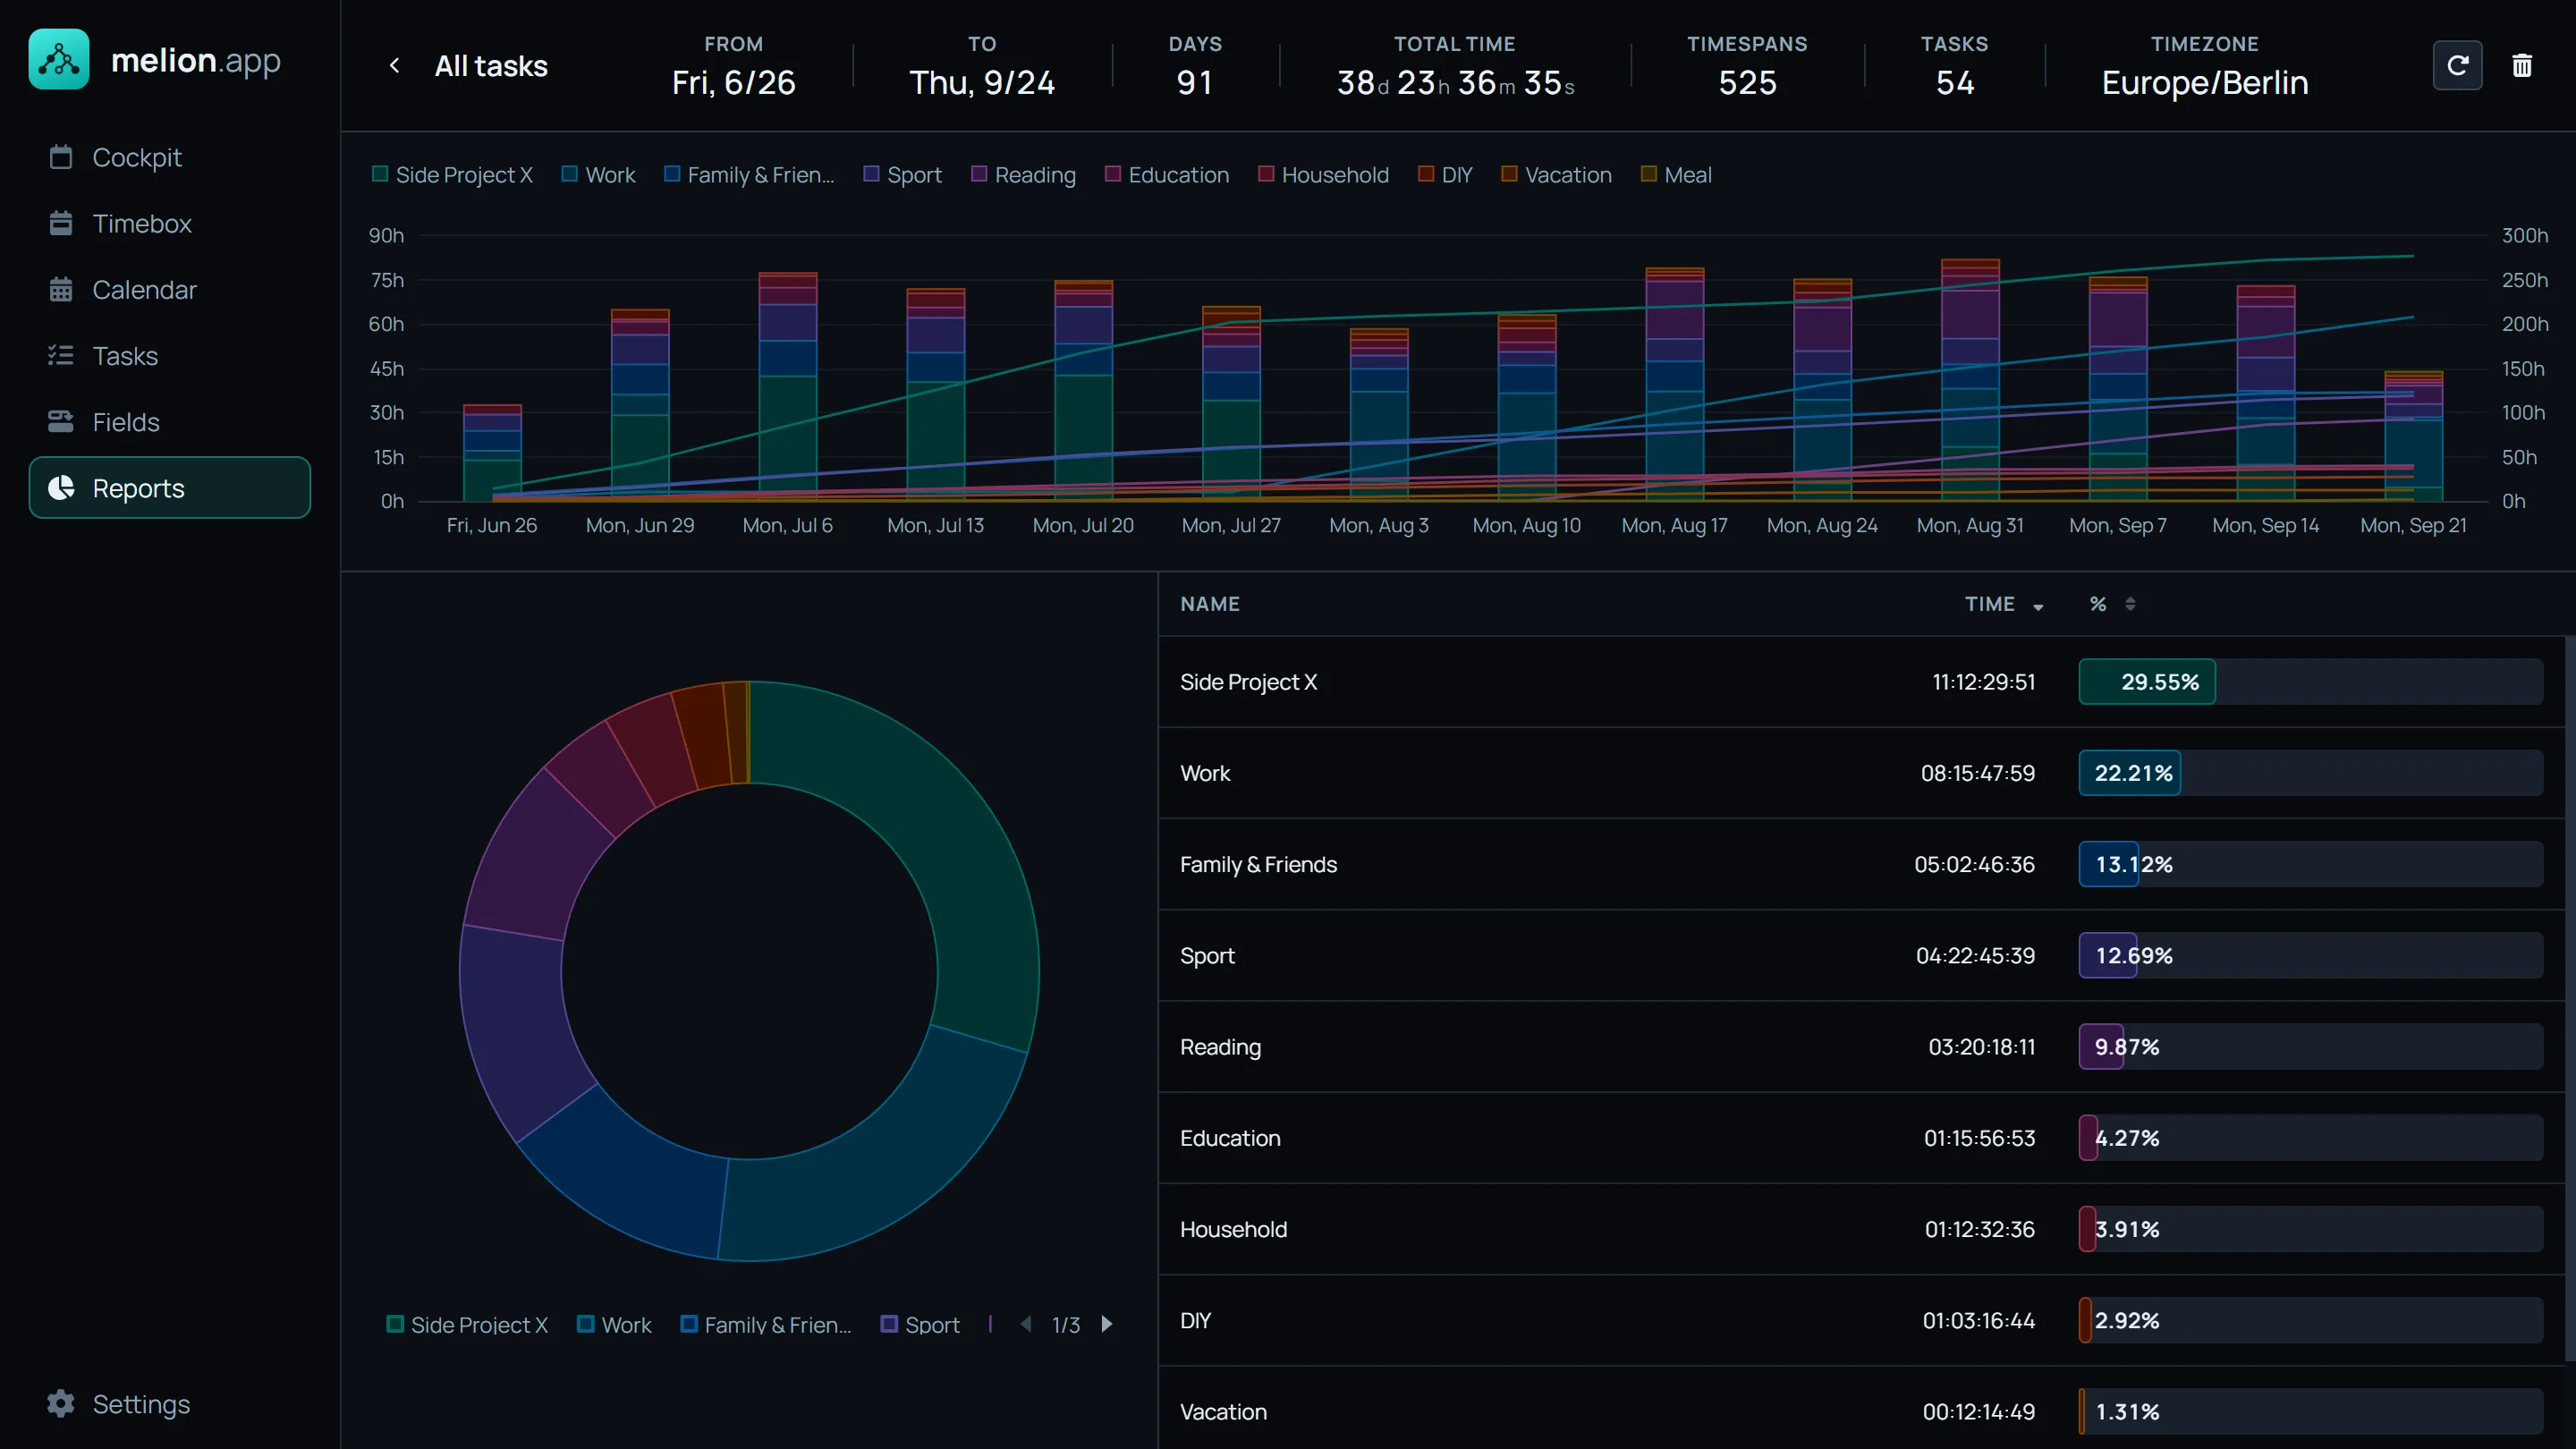Sort table by TIME column
Viewport: 2576px width, 1449px height.
[x=1990, y=603]
